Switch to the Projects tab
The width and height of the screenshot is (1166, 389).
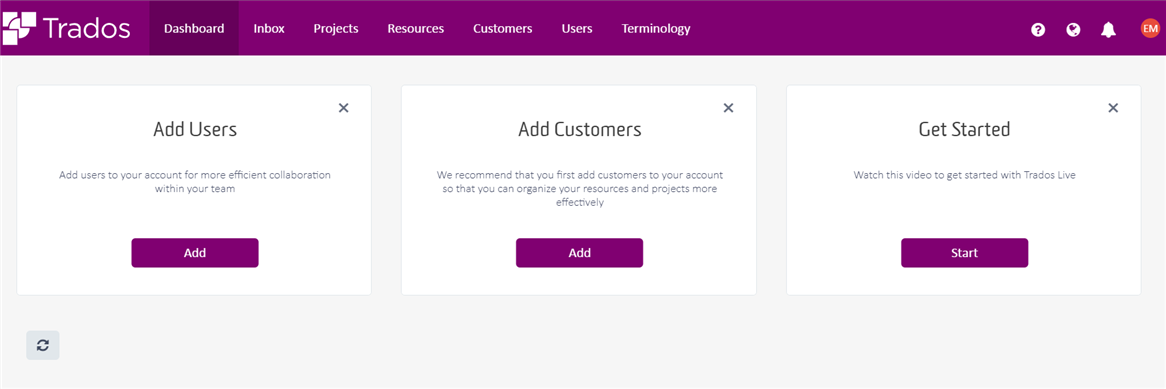tap(336, 28)
